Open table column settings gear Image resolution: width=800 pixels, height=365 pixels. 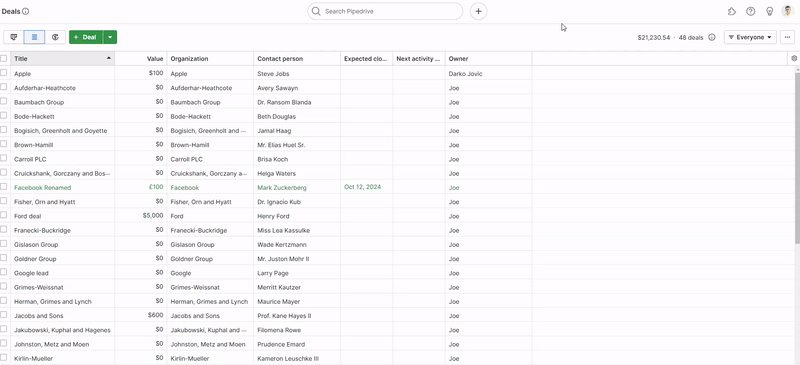[x=794, y=59]
